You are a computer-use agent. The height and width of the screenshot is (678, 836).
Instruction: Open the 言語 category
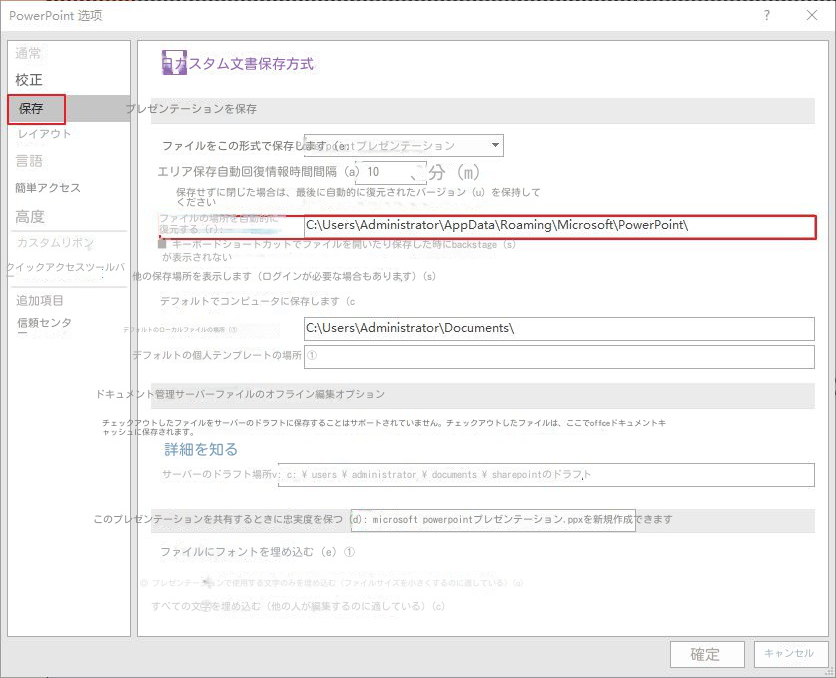coord(29,160)
